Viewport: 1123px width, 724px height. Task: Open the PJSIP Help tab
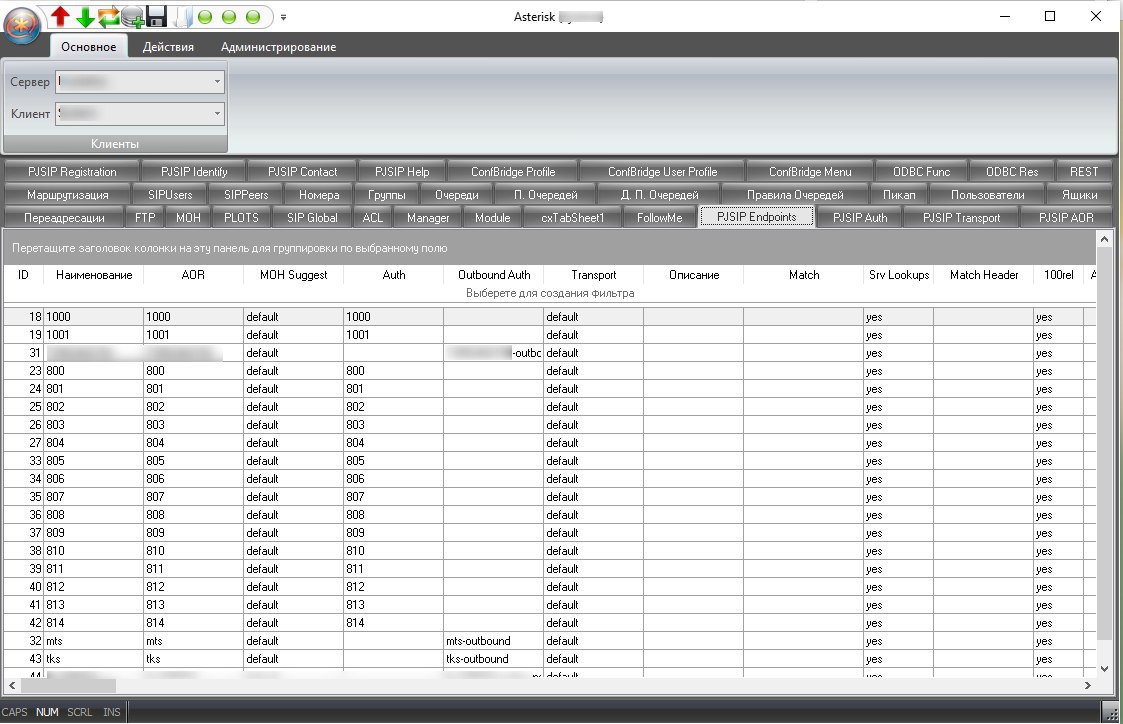point(403,172)
